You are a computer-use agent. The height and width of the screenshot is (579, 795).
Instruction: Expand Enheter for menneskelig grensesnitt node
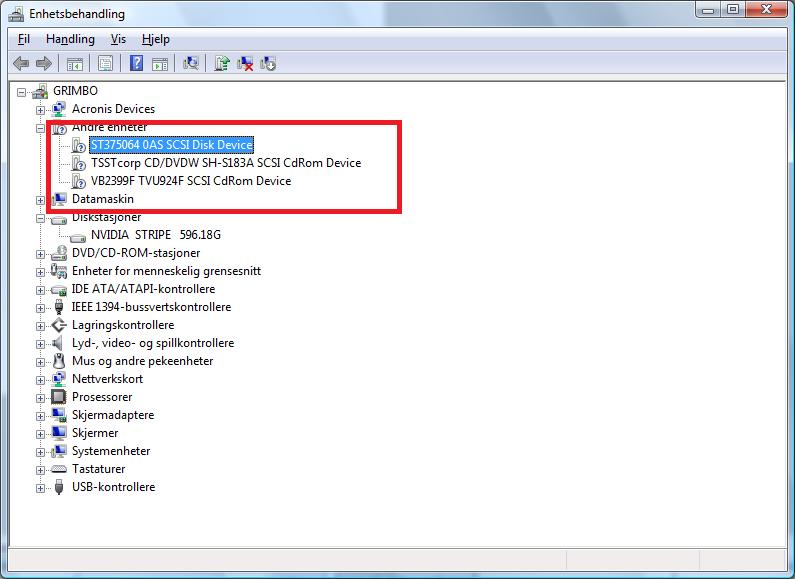pos(40,272)
